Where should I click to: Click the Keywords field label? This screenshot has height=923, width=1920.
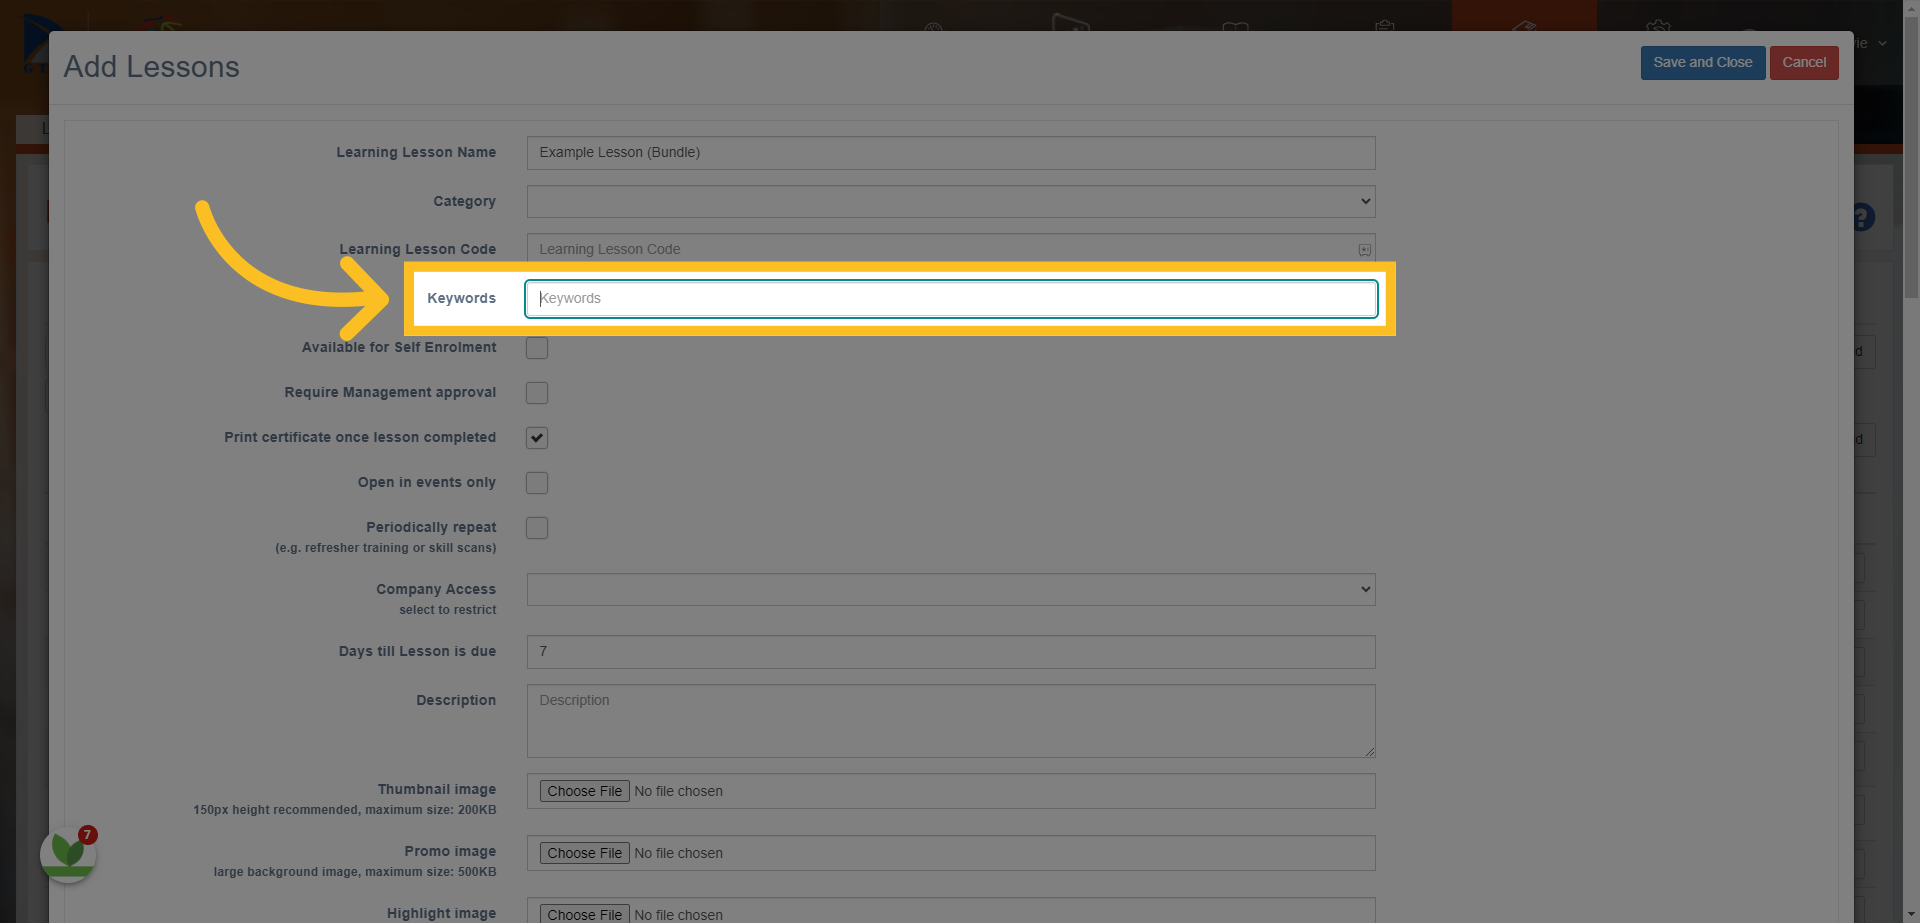(x=461, y=298)
